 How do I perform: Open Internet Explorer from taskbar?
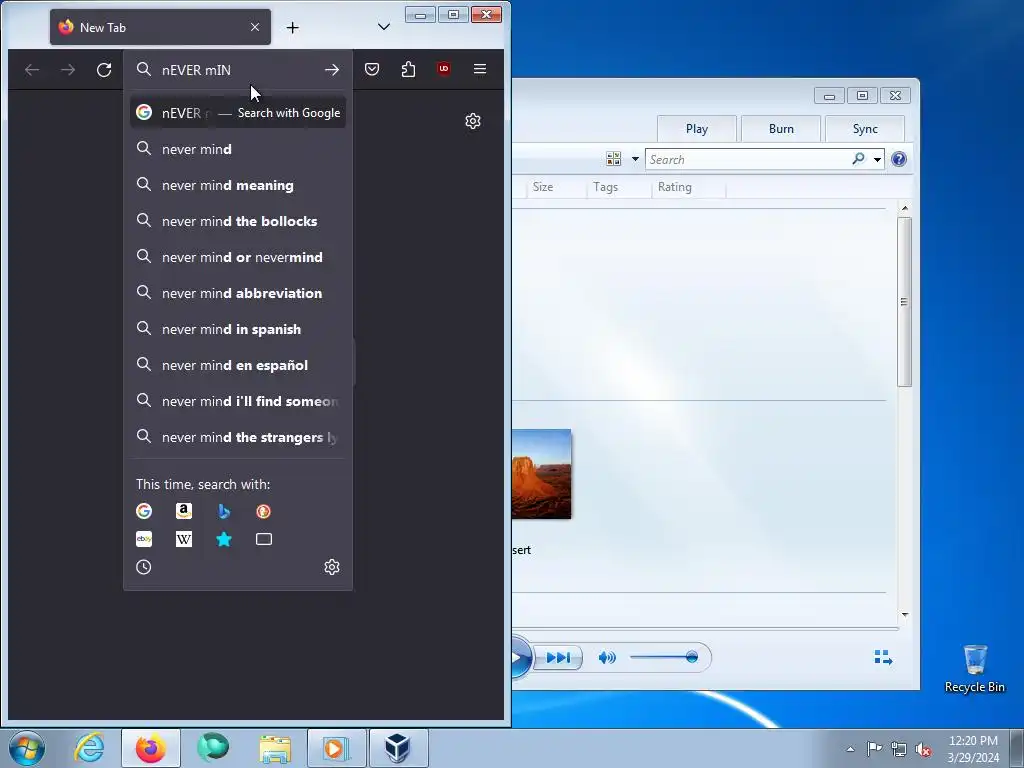coord(89,748)
